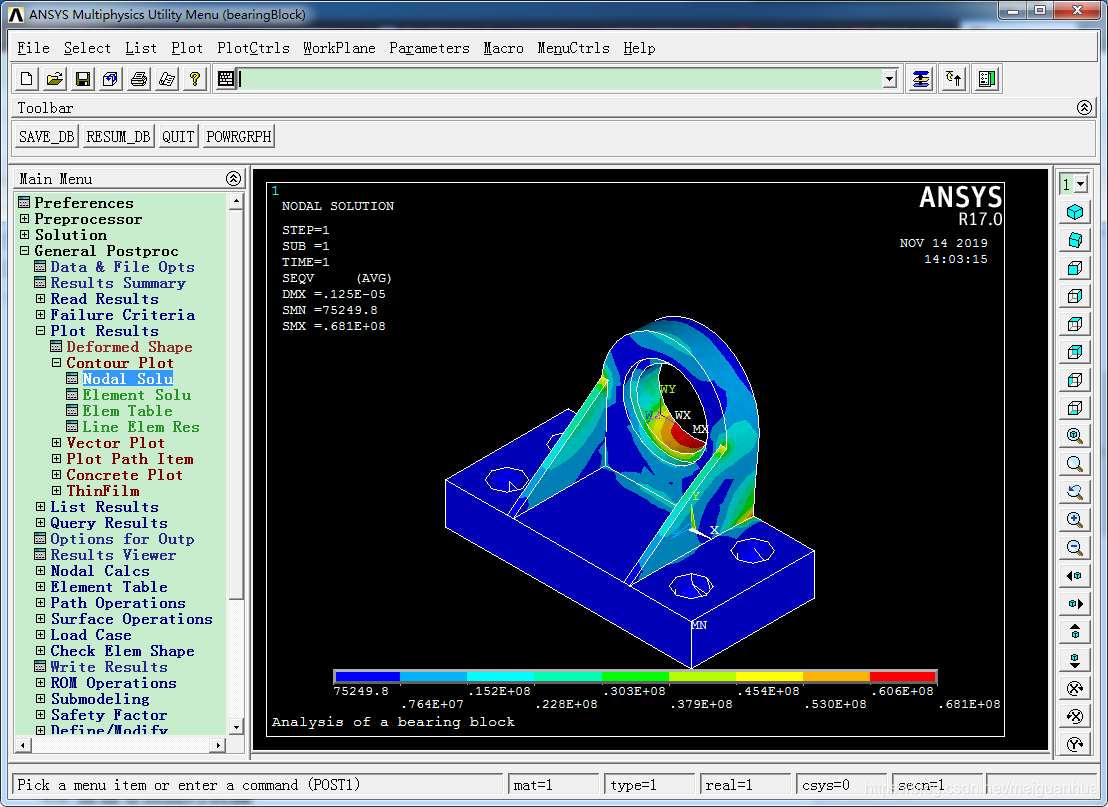Viewport: 1108px width, 807px height.
Task: Select Element Solu under Contour Plot
Action: click(x=136, y=395)
